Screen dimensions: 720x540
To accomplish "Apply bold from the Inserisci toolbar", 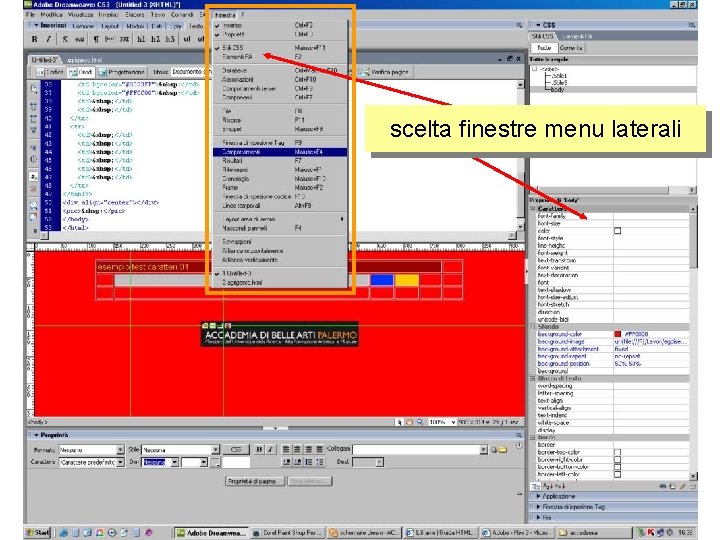I will pyautogui.click(x=34, y=39).
